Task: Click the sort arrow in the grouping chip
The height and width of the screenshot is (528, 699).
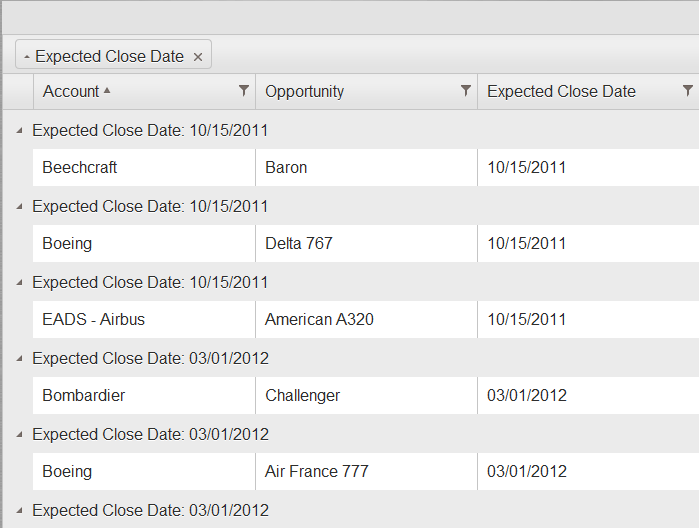Action: tap(27, 57)
